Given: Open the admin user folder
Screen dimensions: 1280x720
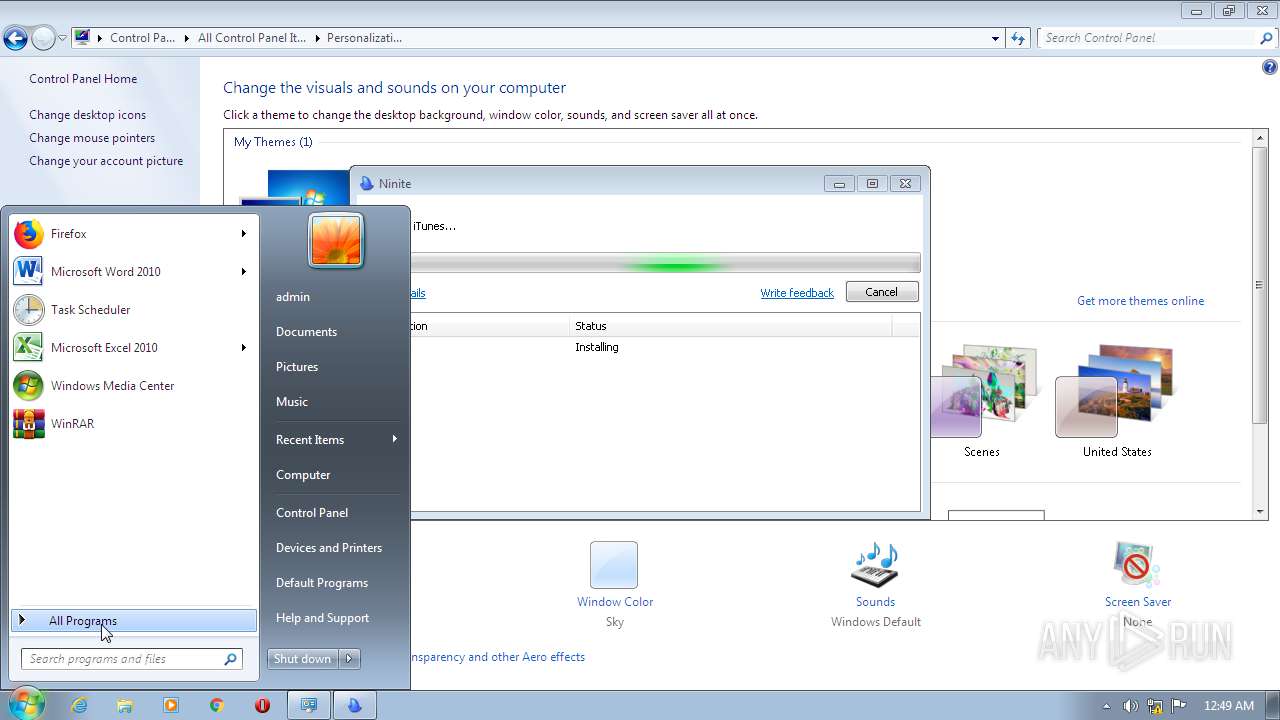Looking at the screenshot, I should point(336,297).
